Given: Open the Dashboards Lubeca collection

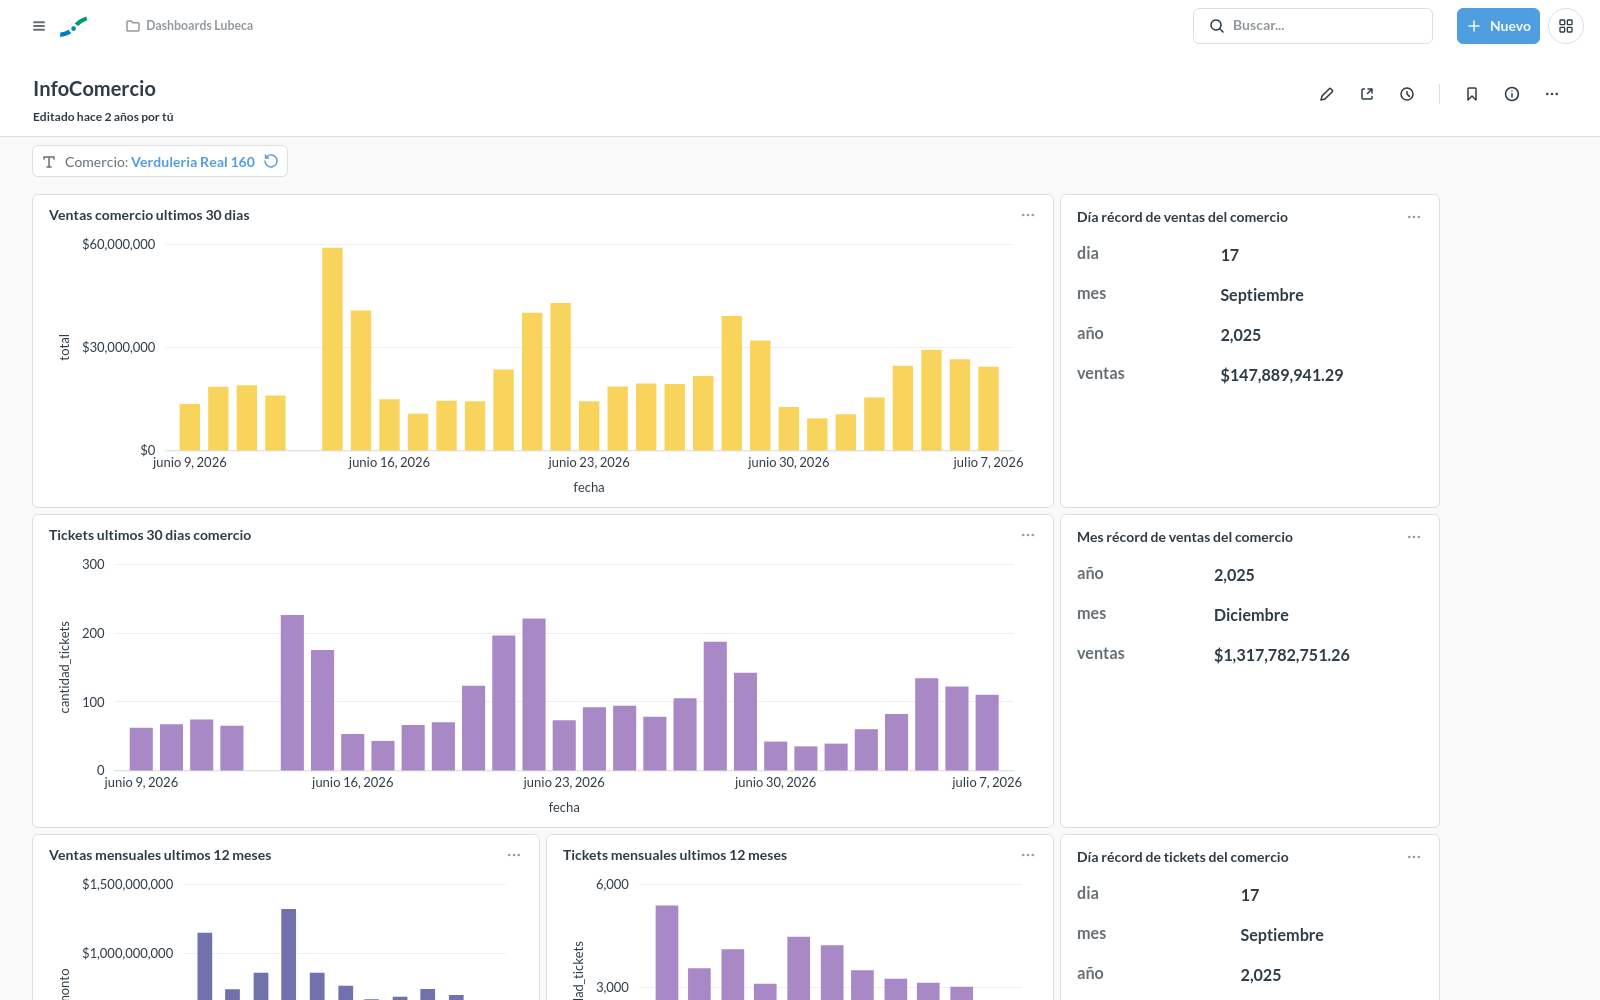Looking at the screenshot, I should pos(190,26).
